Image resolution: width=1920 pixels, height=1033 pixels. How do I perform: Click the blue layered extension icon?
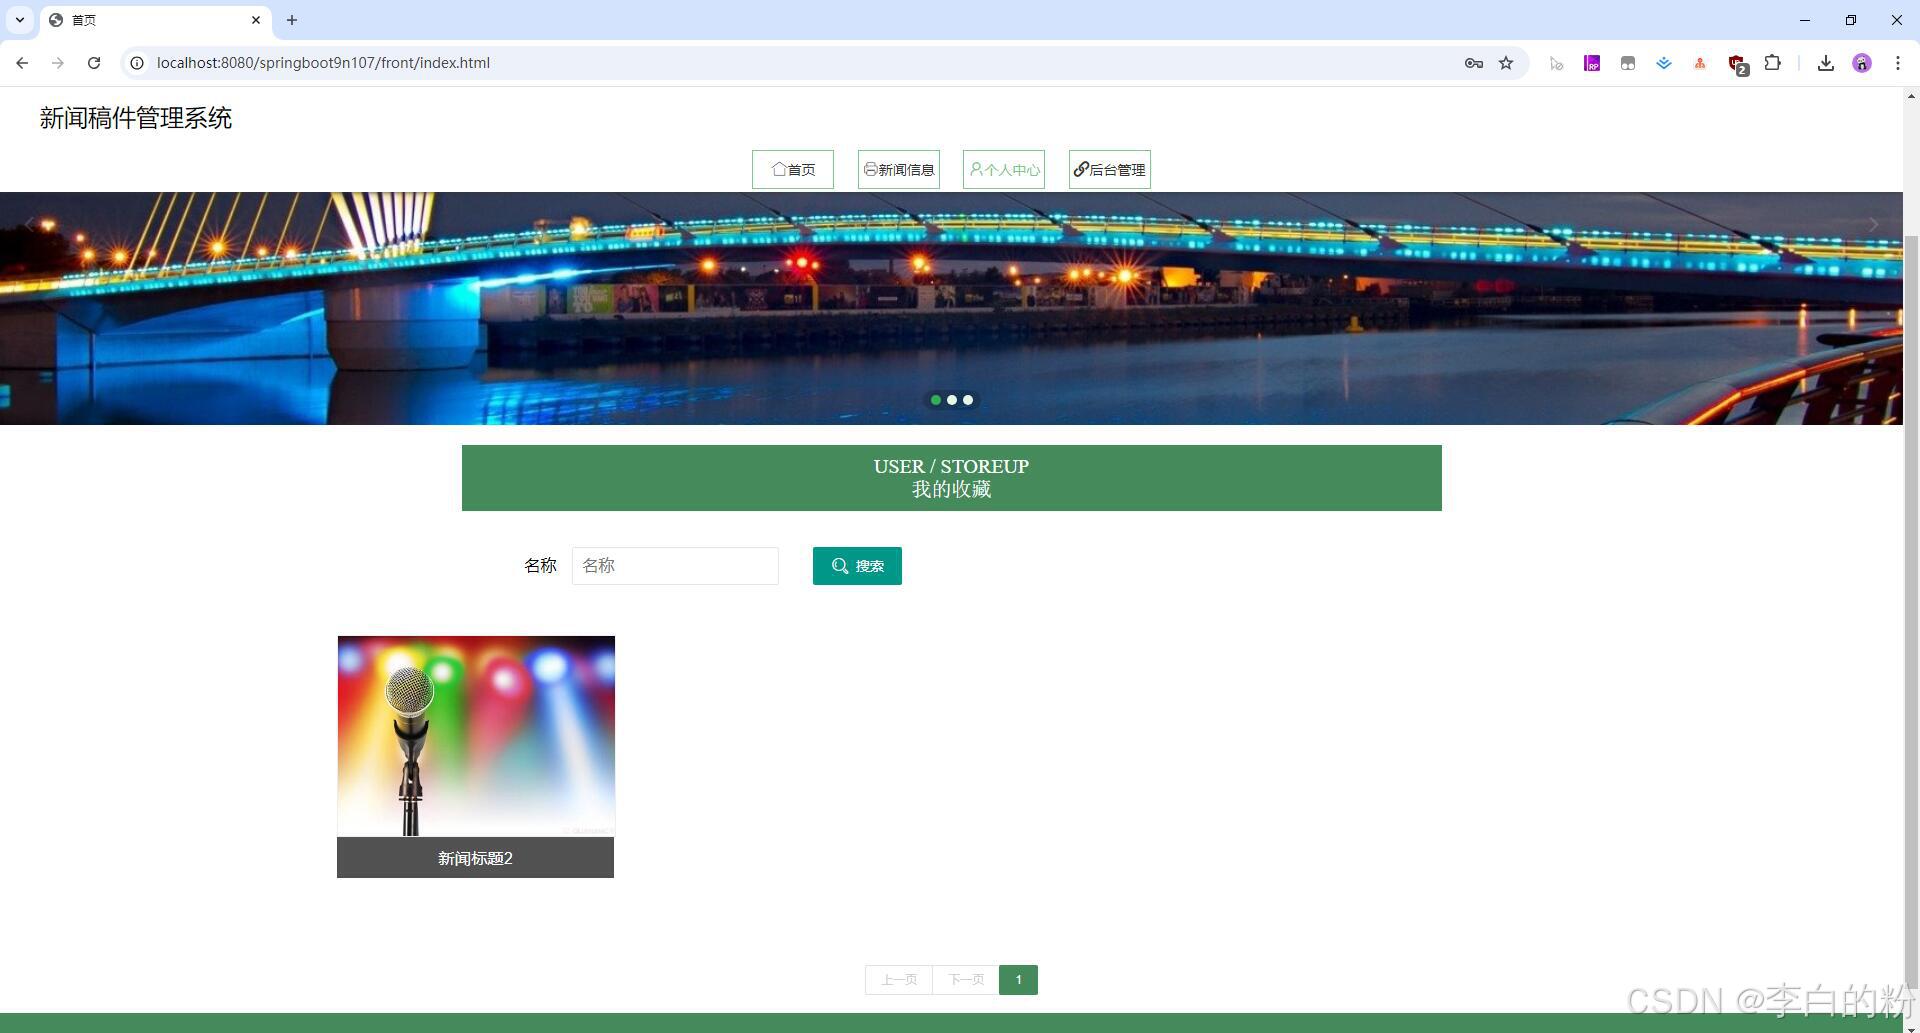pyautogui.click(x=1664, y=63)
